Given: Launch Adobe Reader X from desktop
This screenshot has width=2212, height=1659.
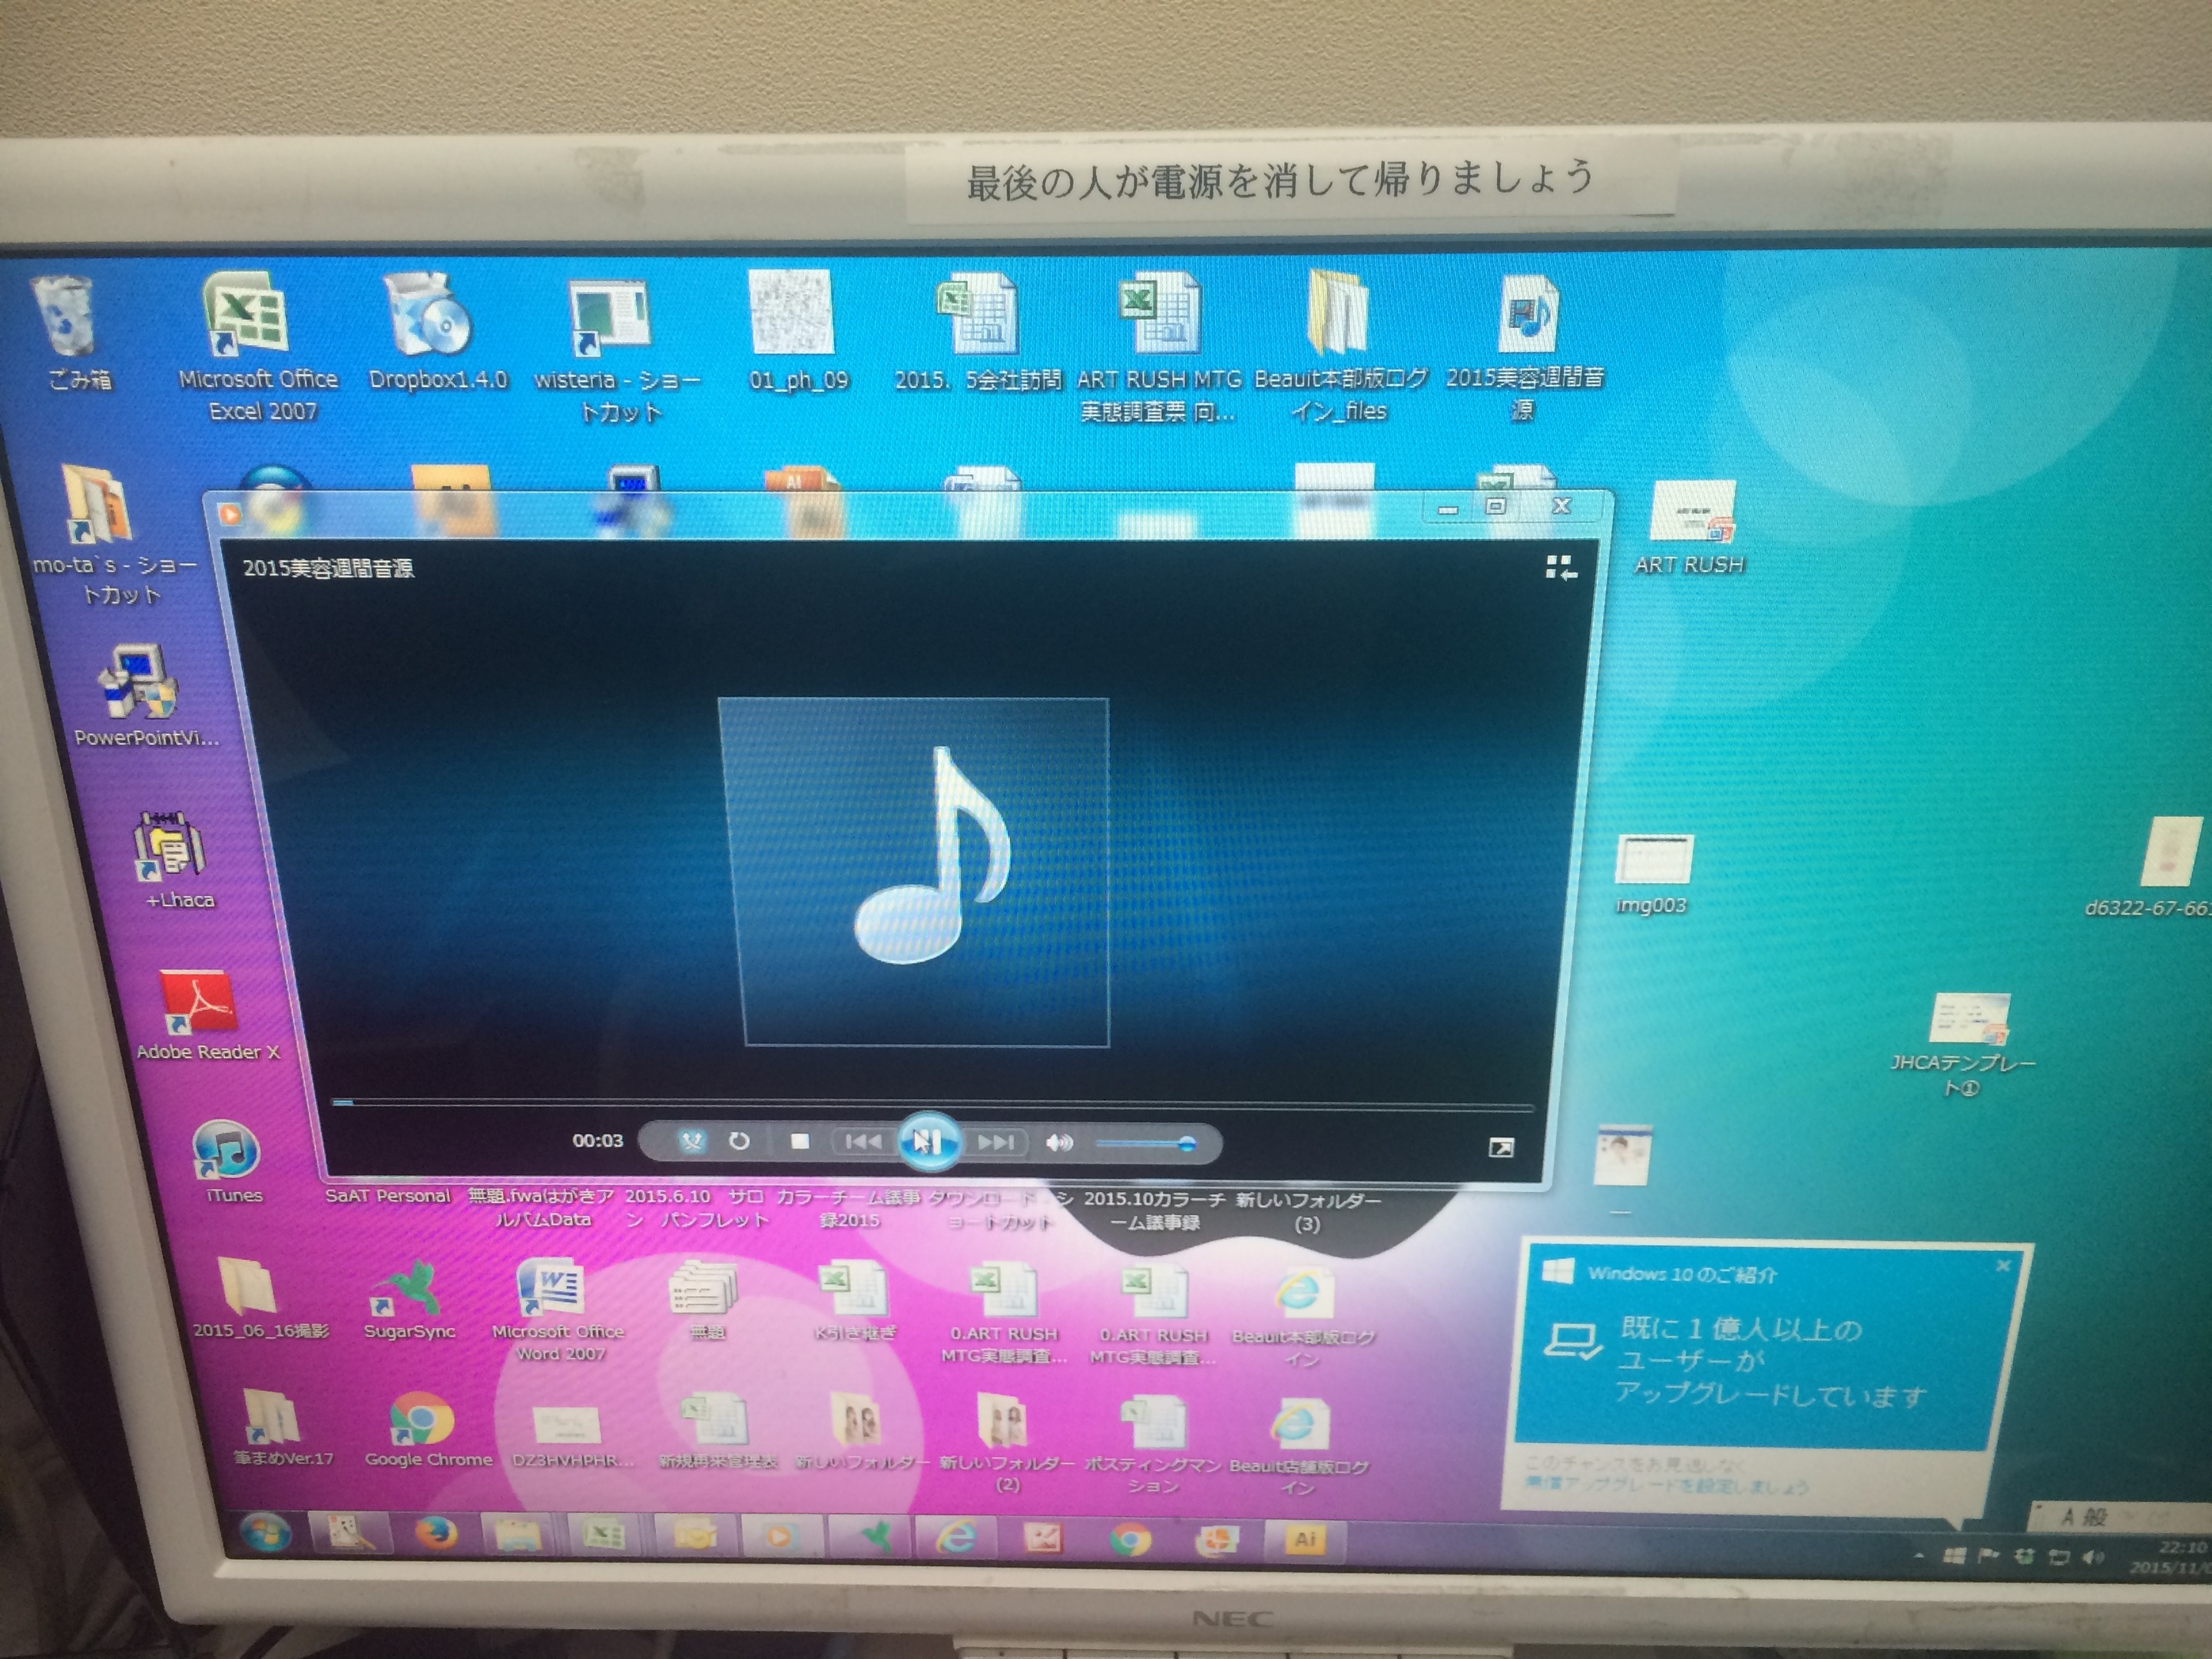Looking at the screenshot, I should (x=205, y=1015).
